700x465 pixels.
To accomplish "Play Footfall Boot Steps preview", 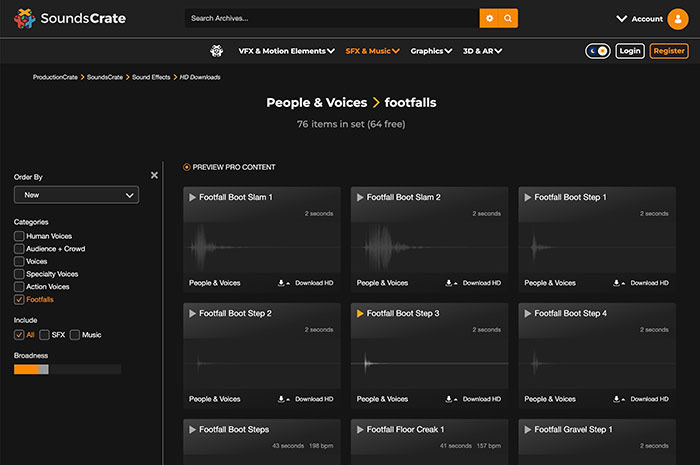I will tap(192, 429).
